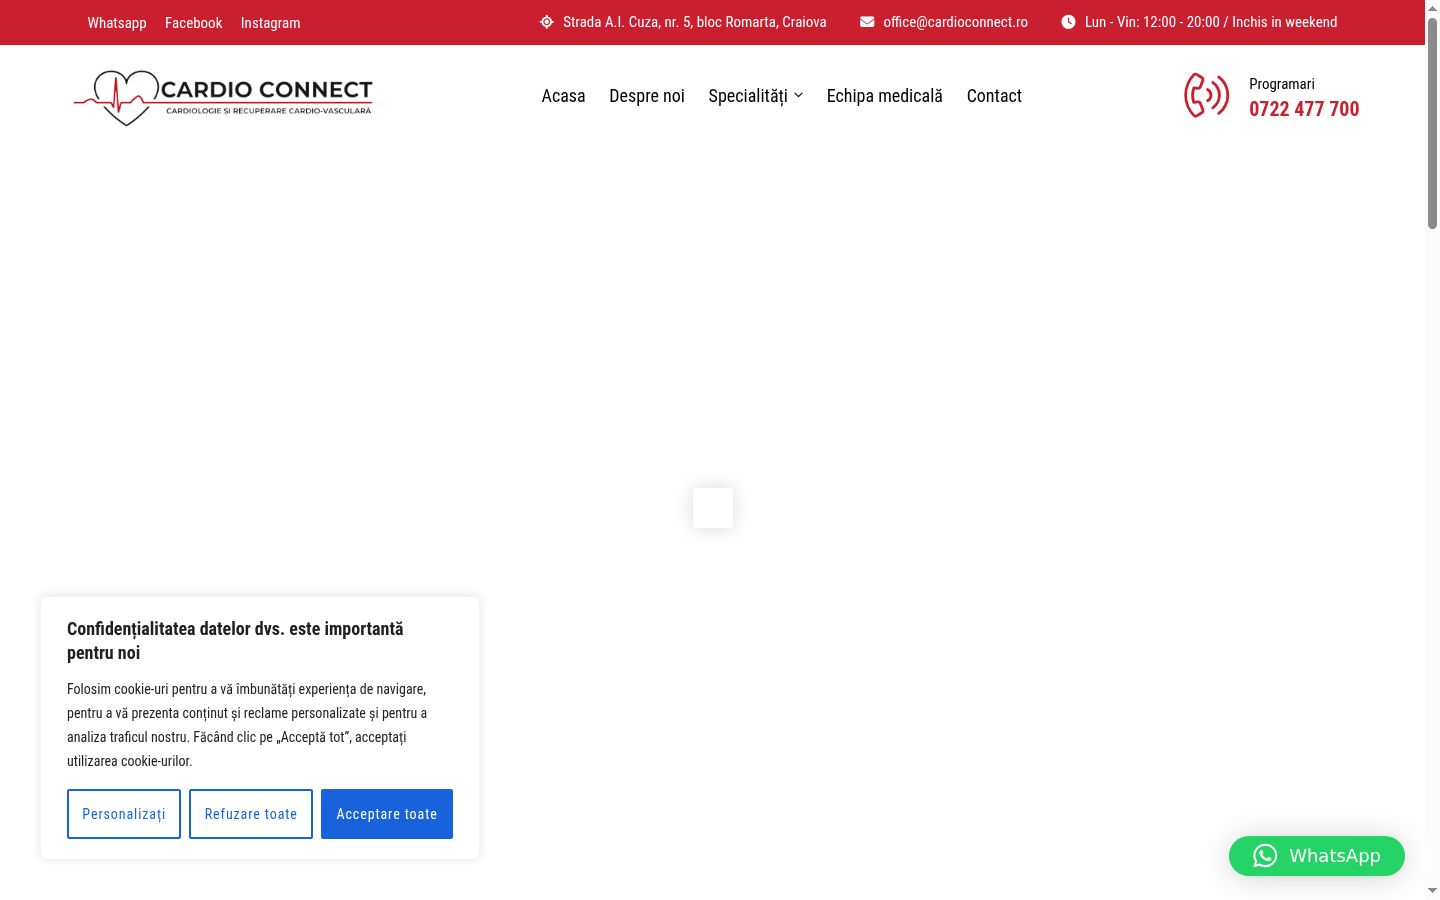Open the Specialități menu
This screenshot has height=900, width=1440.
(x=748, y=96)
